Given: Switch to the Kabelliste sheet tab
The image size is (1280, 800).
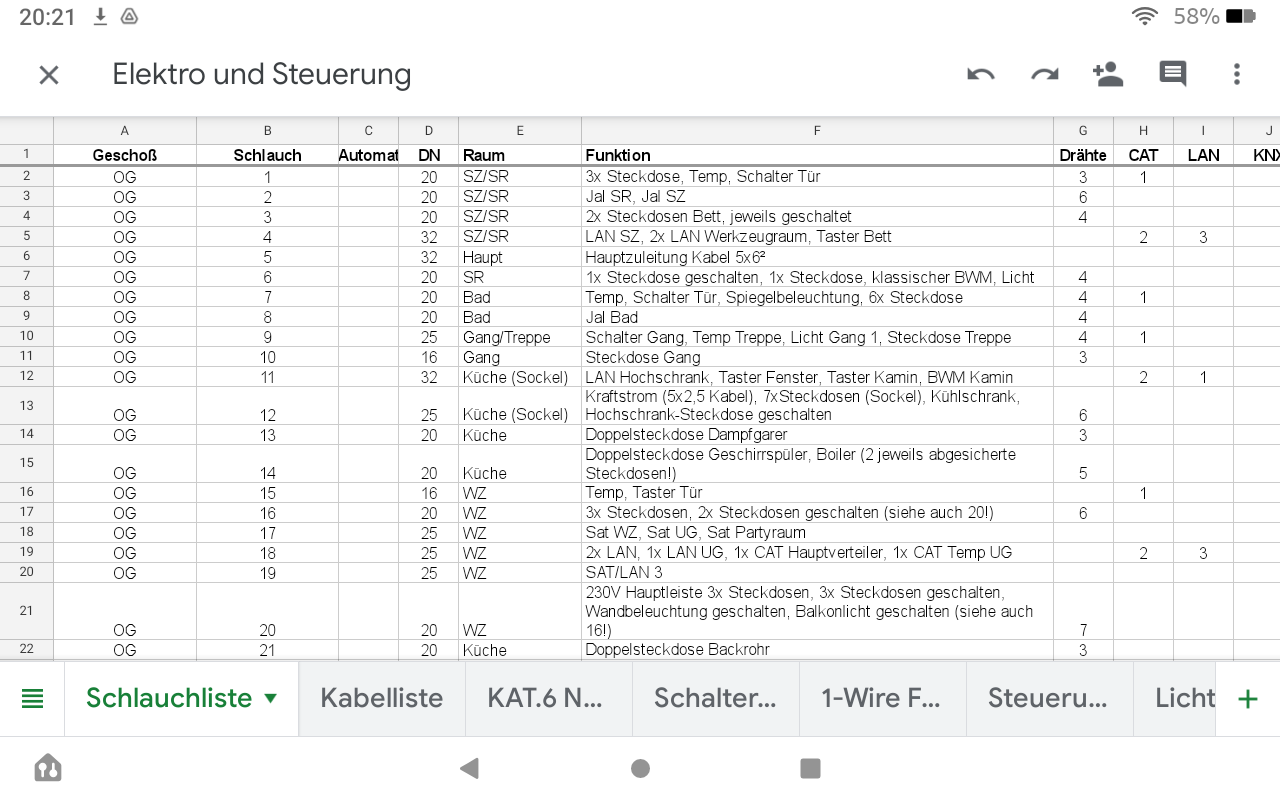Looking at the screenshot, I should tap(381, 698).
